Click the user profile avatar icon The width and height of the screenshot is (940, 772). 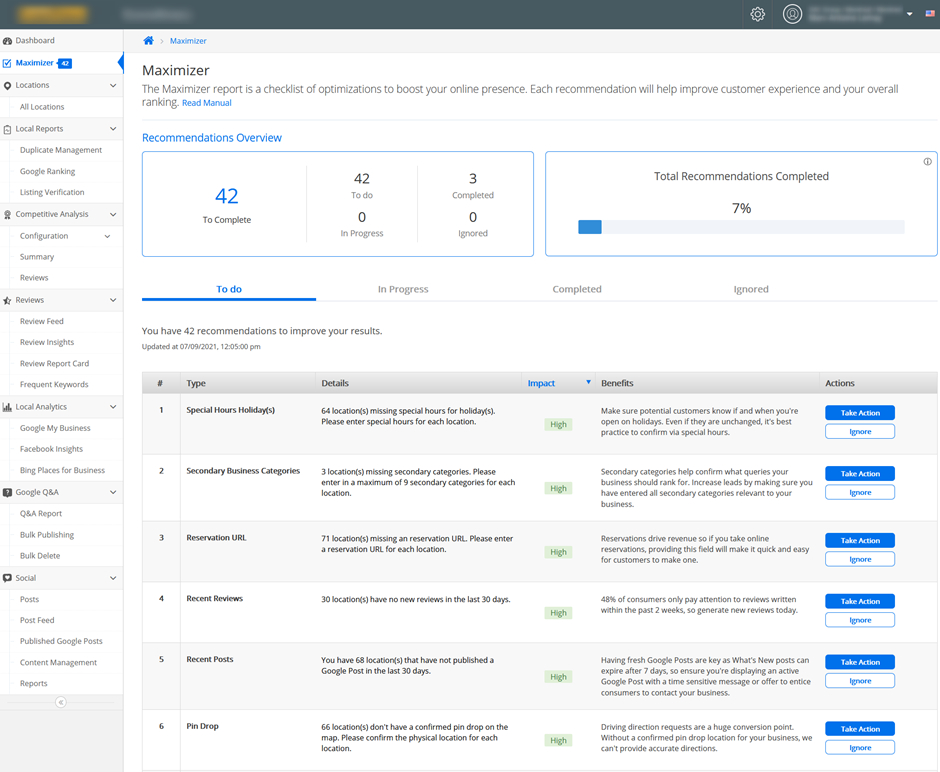(x=792, y=14)
